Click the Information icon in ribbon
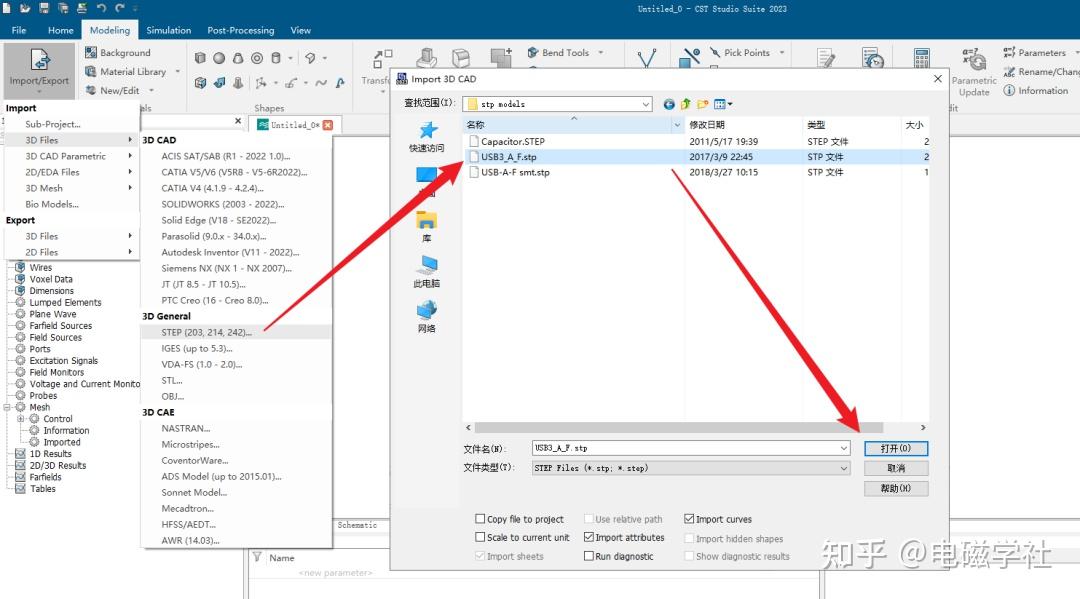This screenshot has width=1080, height=599. pos(1009,90)
